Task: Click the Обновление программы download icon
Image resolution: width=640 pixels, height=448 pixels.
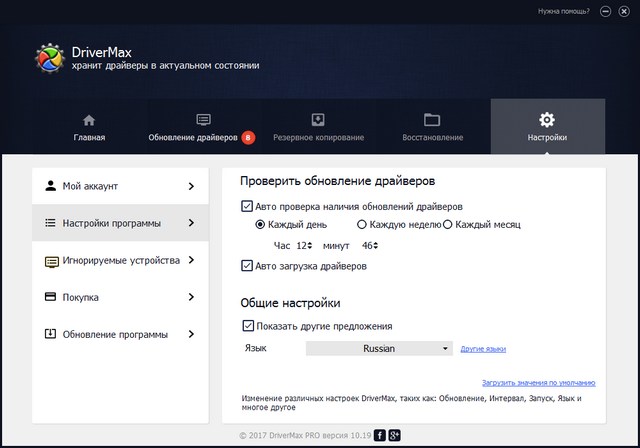Action: pos(50,334)
